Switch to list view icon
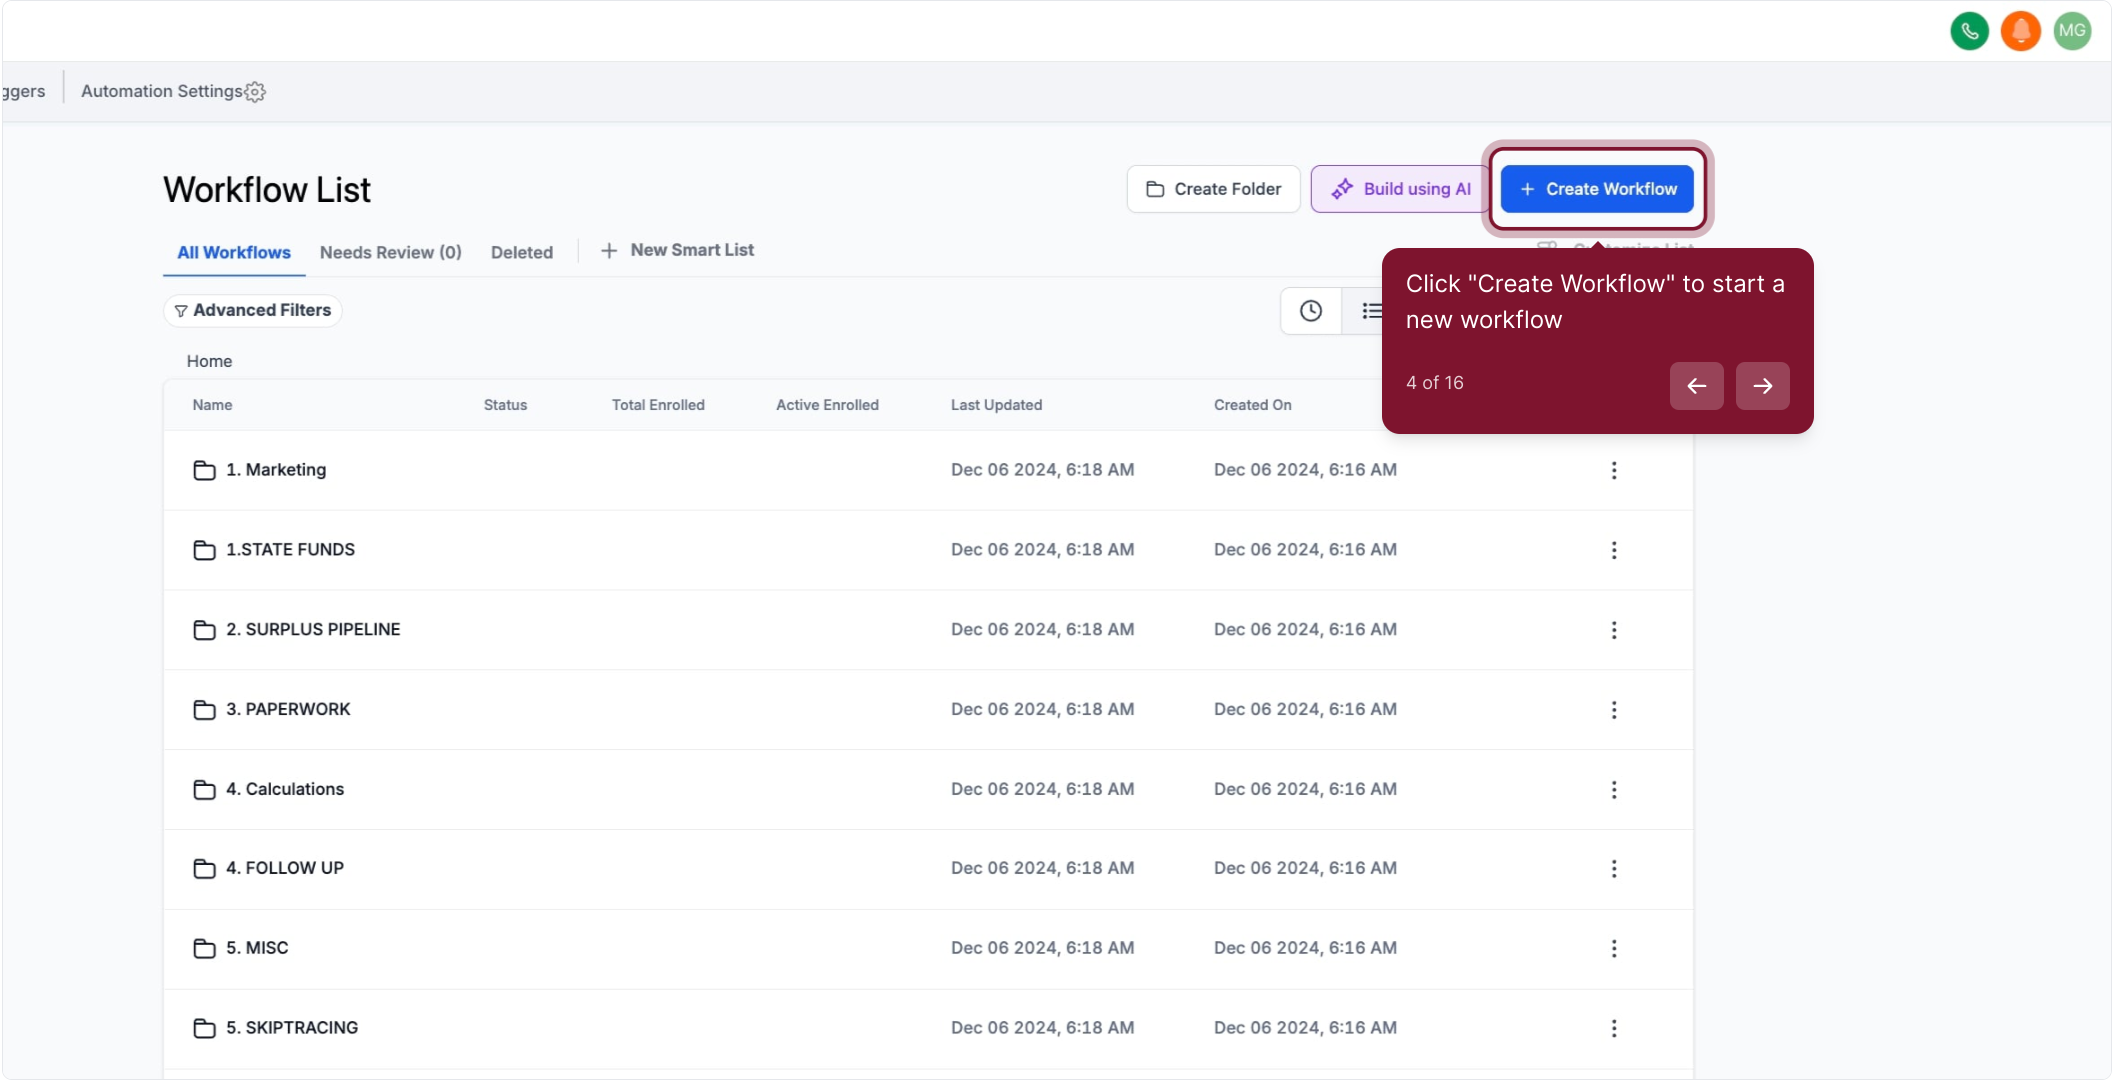 pyautogui.click(x=1371, y=311)
